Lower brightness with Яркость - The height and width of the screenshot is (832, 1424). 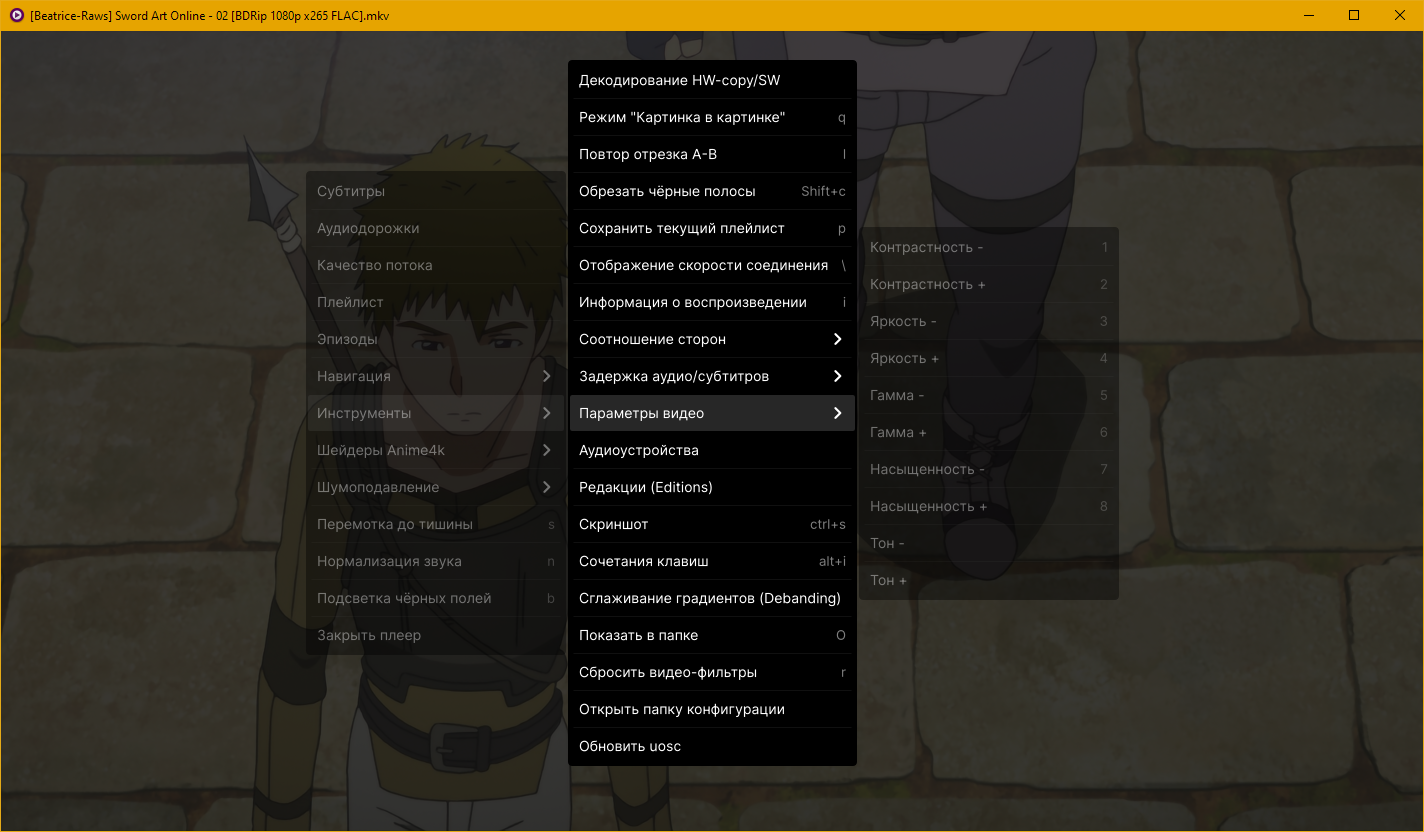click(989, 321)
